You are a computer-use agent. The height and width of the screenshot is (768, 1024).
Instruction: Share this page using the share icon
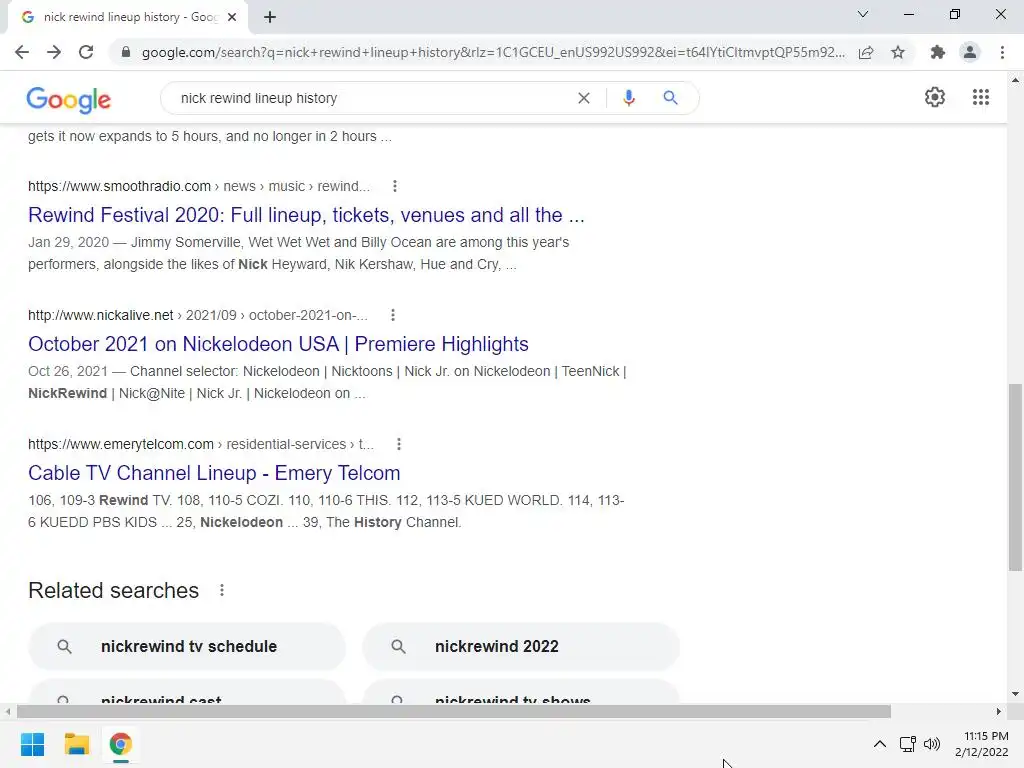pos(866,52)
